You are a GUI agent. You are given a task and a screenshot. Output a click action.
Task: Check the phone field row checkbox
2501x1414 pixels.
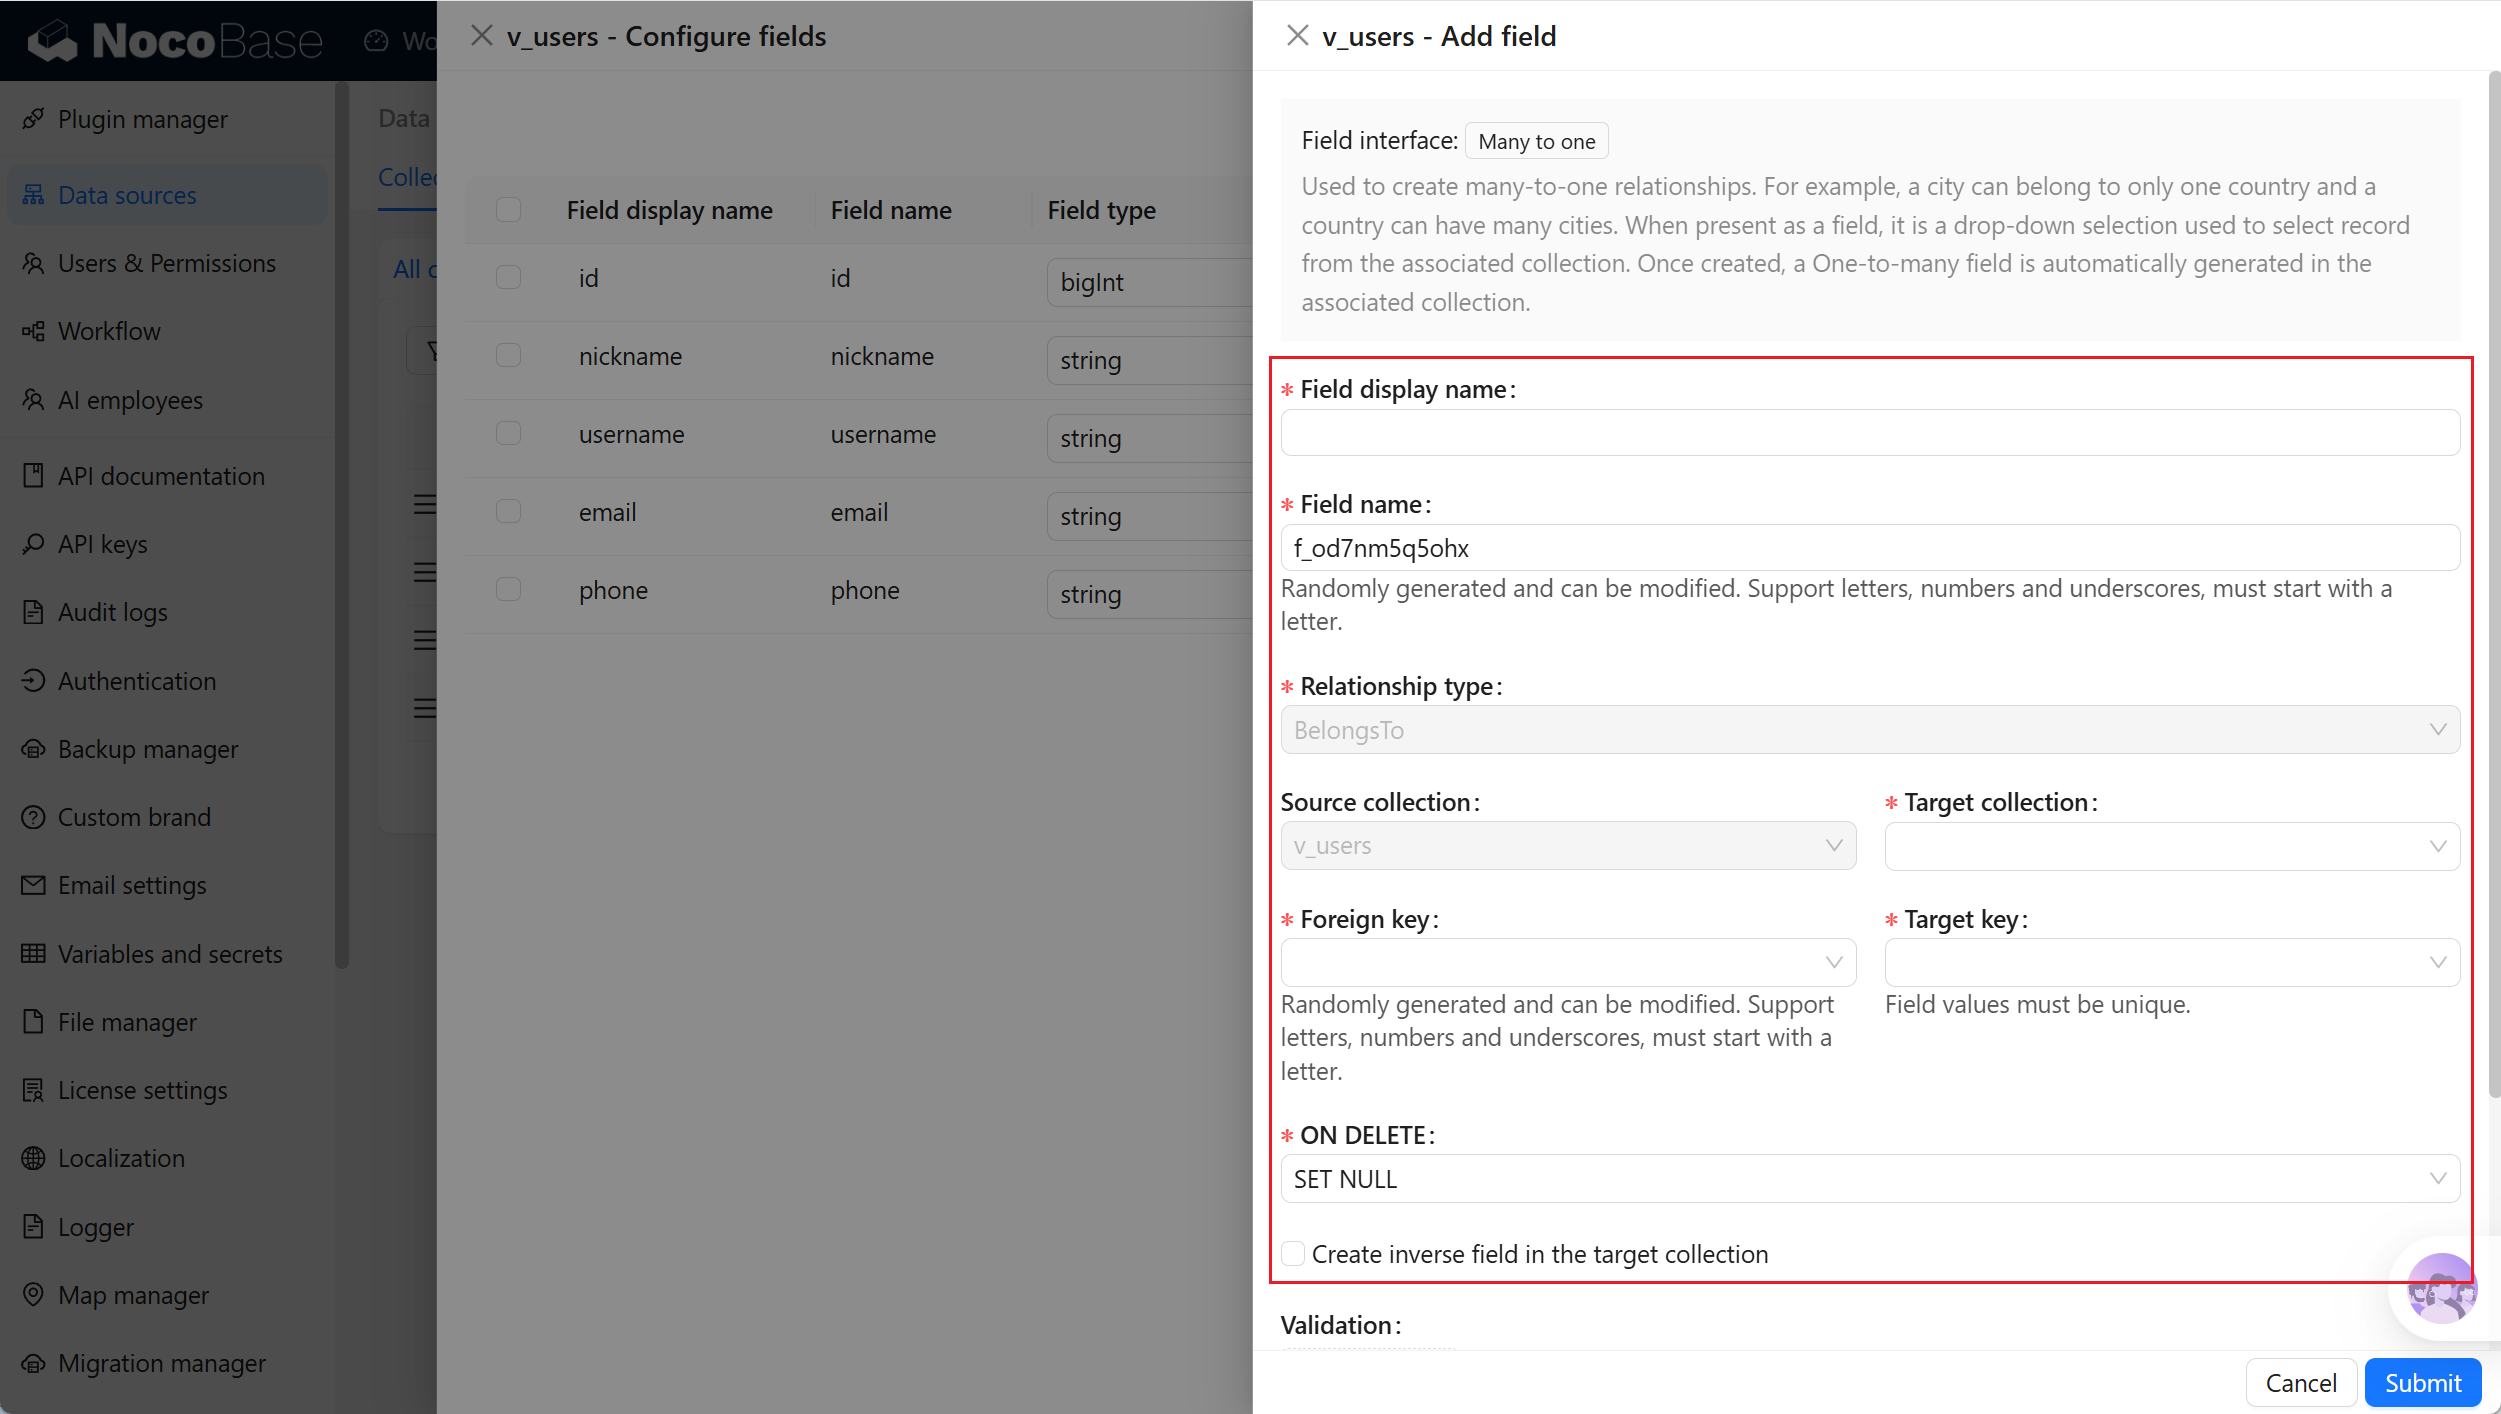508,590
